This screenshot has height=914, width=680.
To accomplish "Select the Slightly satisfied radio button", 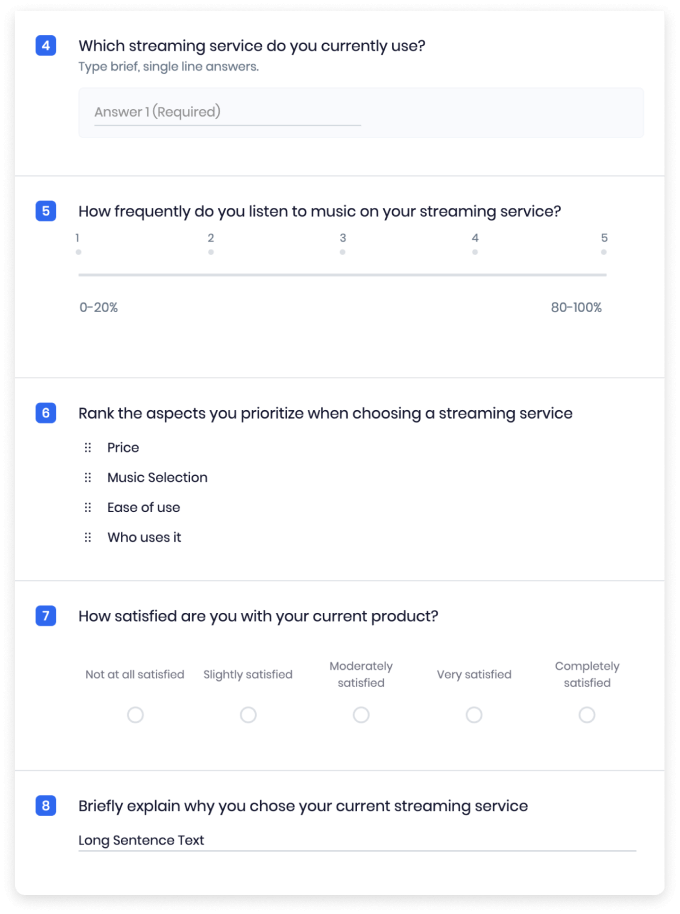I will [x=248, y=715].
